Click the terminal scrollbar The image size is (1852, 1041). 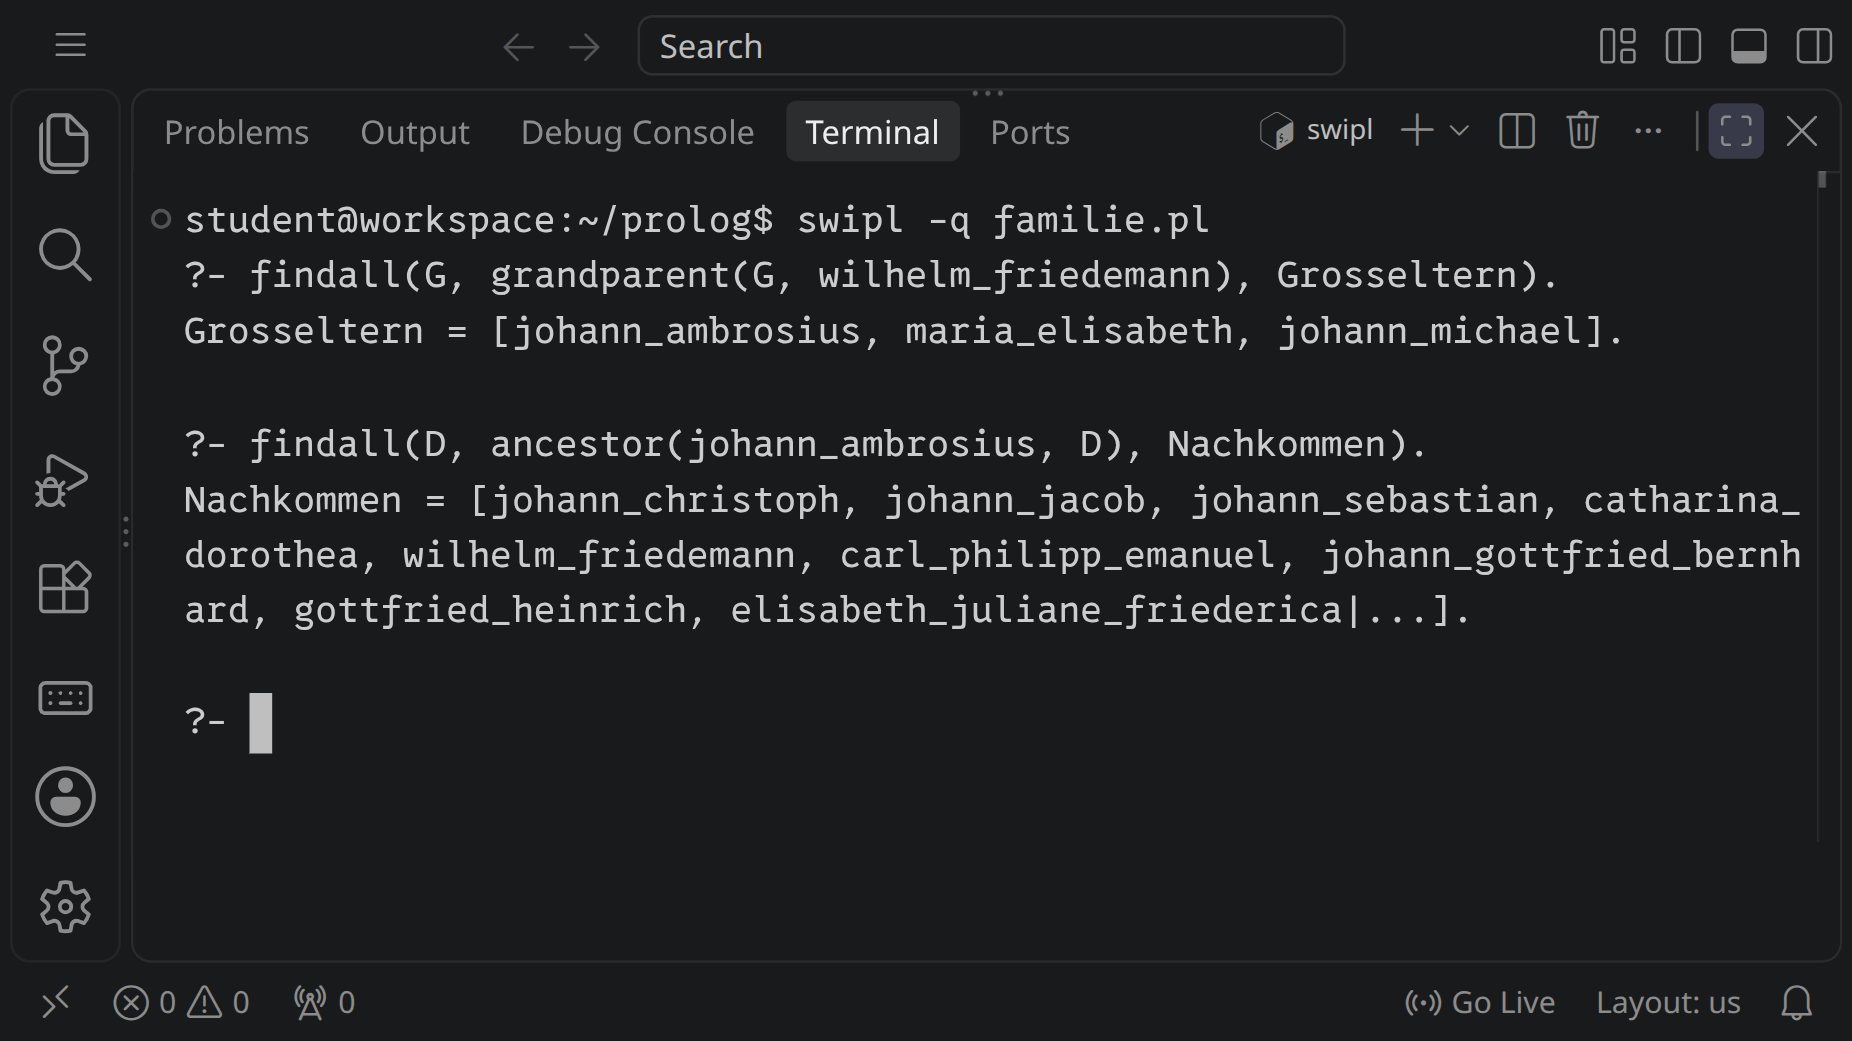tap(1822, 180)
